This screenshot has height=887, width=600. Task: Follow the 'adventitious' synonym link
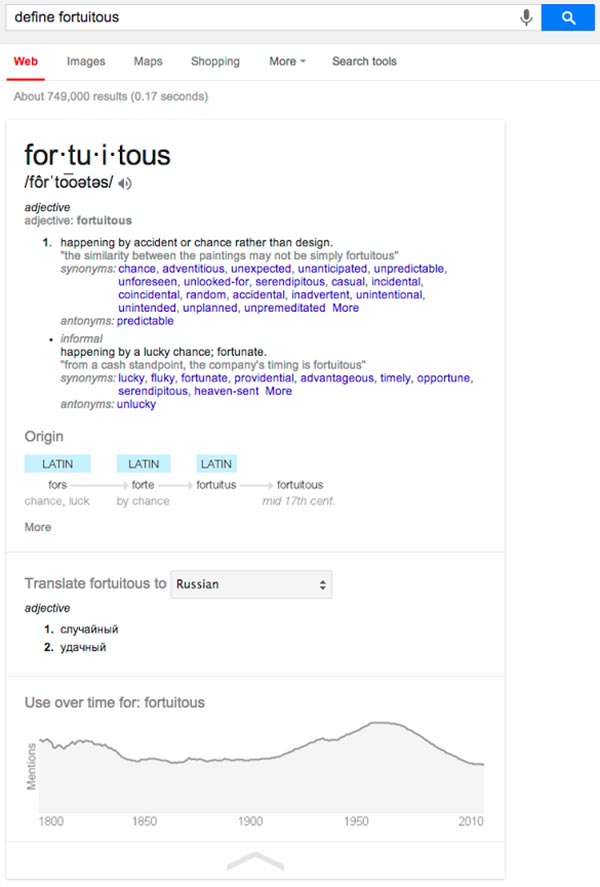click(193, 269)
